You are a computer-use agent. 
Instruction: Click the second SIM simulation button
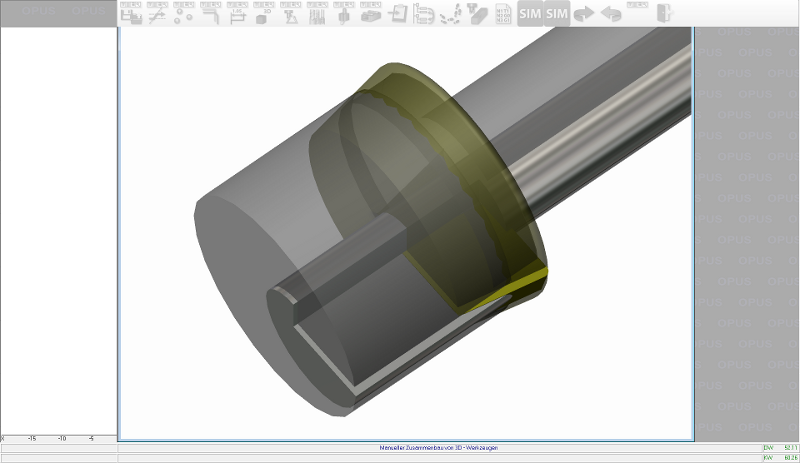[x=557, y=14]
